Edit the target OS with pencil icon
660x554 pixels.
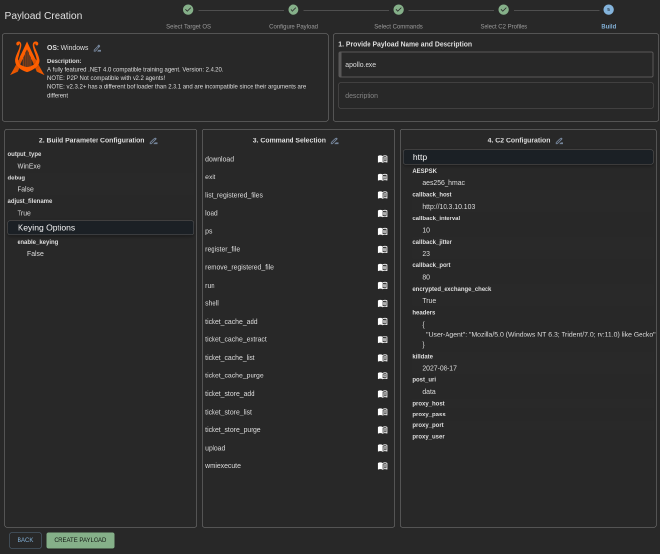tap(97, 48)
